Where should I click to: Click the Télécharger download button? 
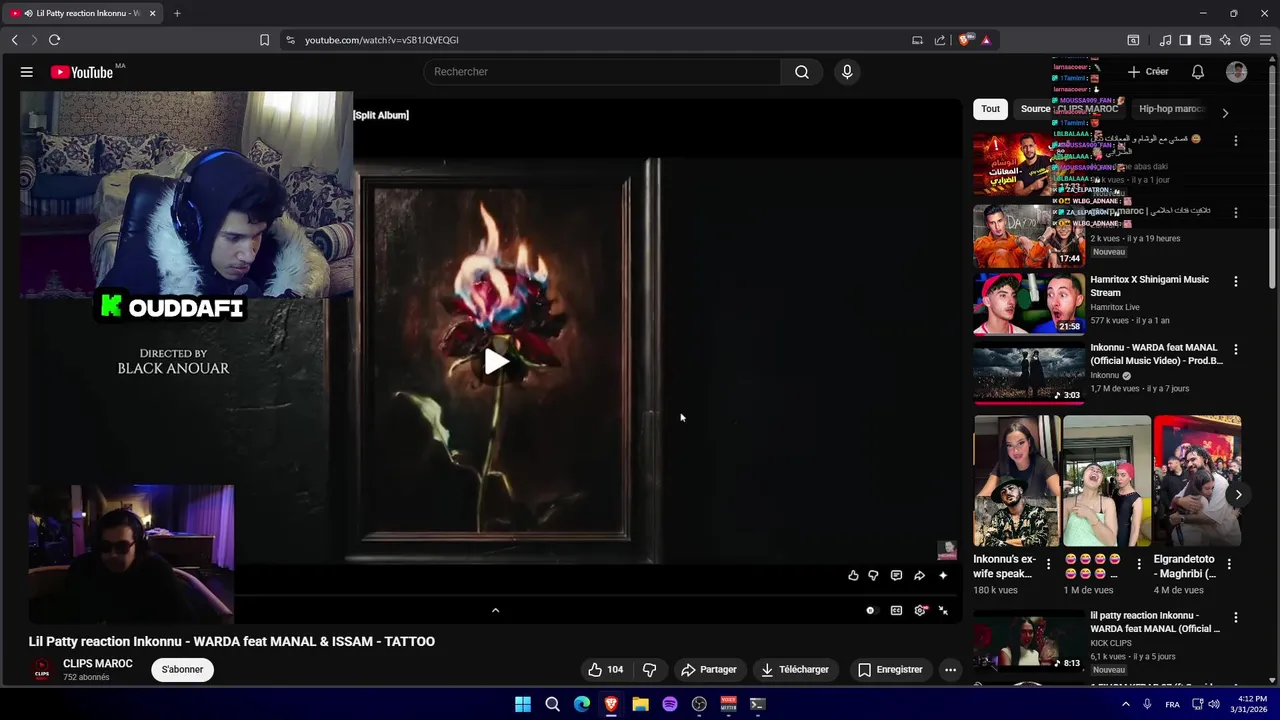(794, 670)
